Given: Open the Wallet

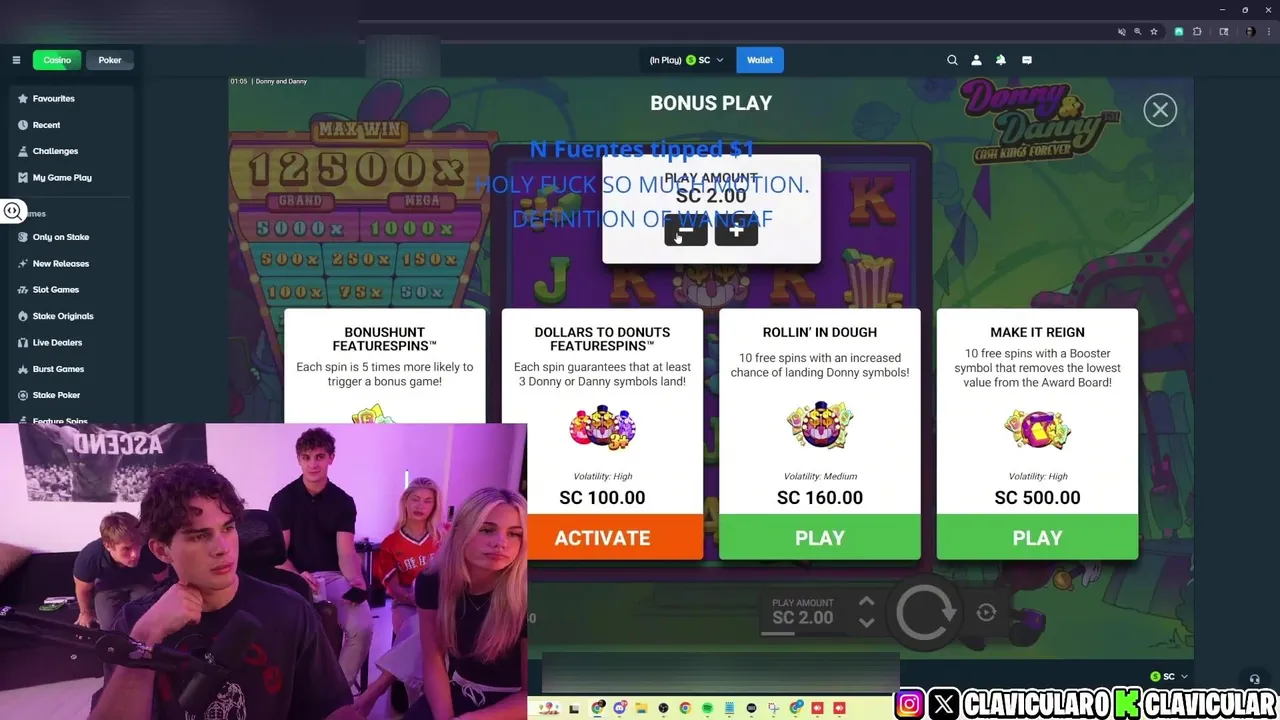Looking at the screenshot, I should pyautogui.click(x=760, y=60).
